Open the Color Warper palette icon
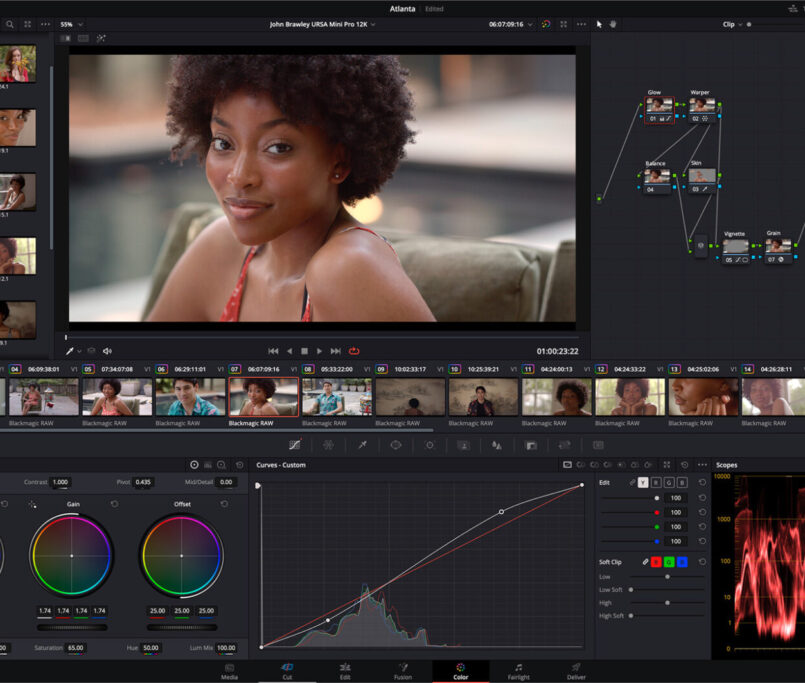This screenshot has height=683, width=805. [x=329, y=445]
